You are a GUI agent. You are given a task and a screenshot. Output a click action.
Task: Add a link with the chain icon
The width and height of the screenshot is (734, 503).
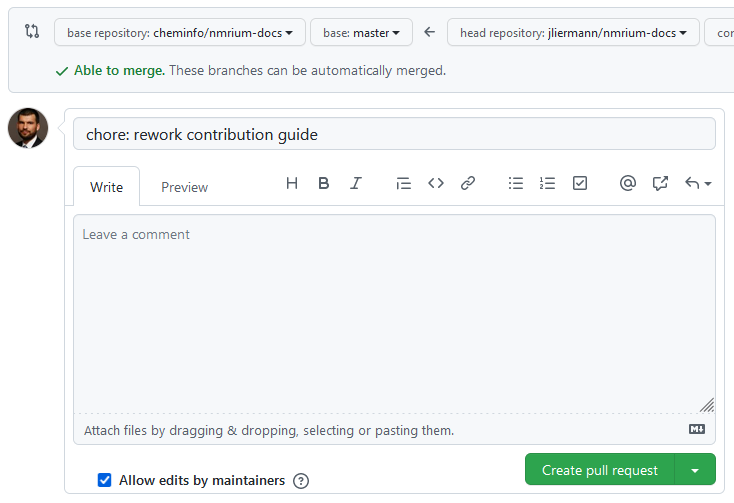pyautogui.click(x=468, y=183)
